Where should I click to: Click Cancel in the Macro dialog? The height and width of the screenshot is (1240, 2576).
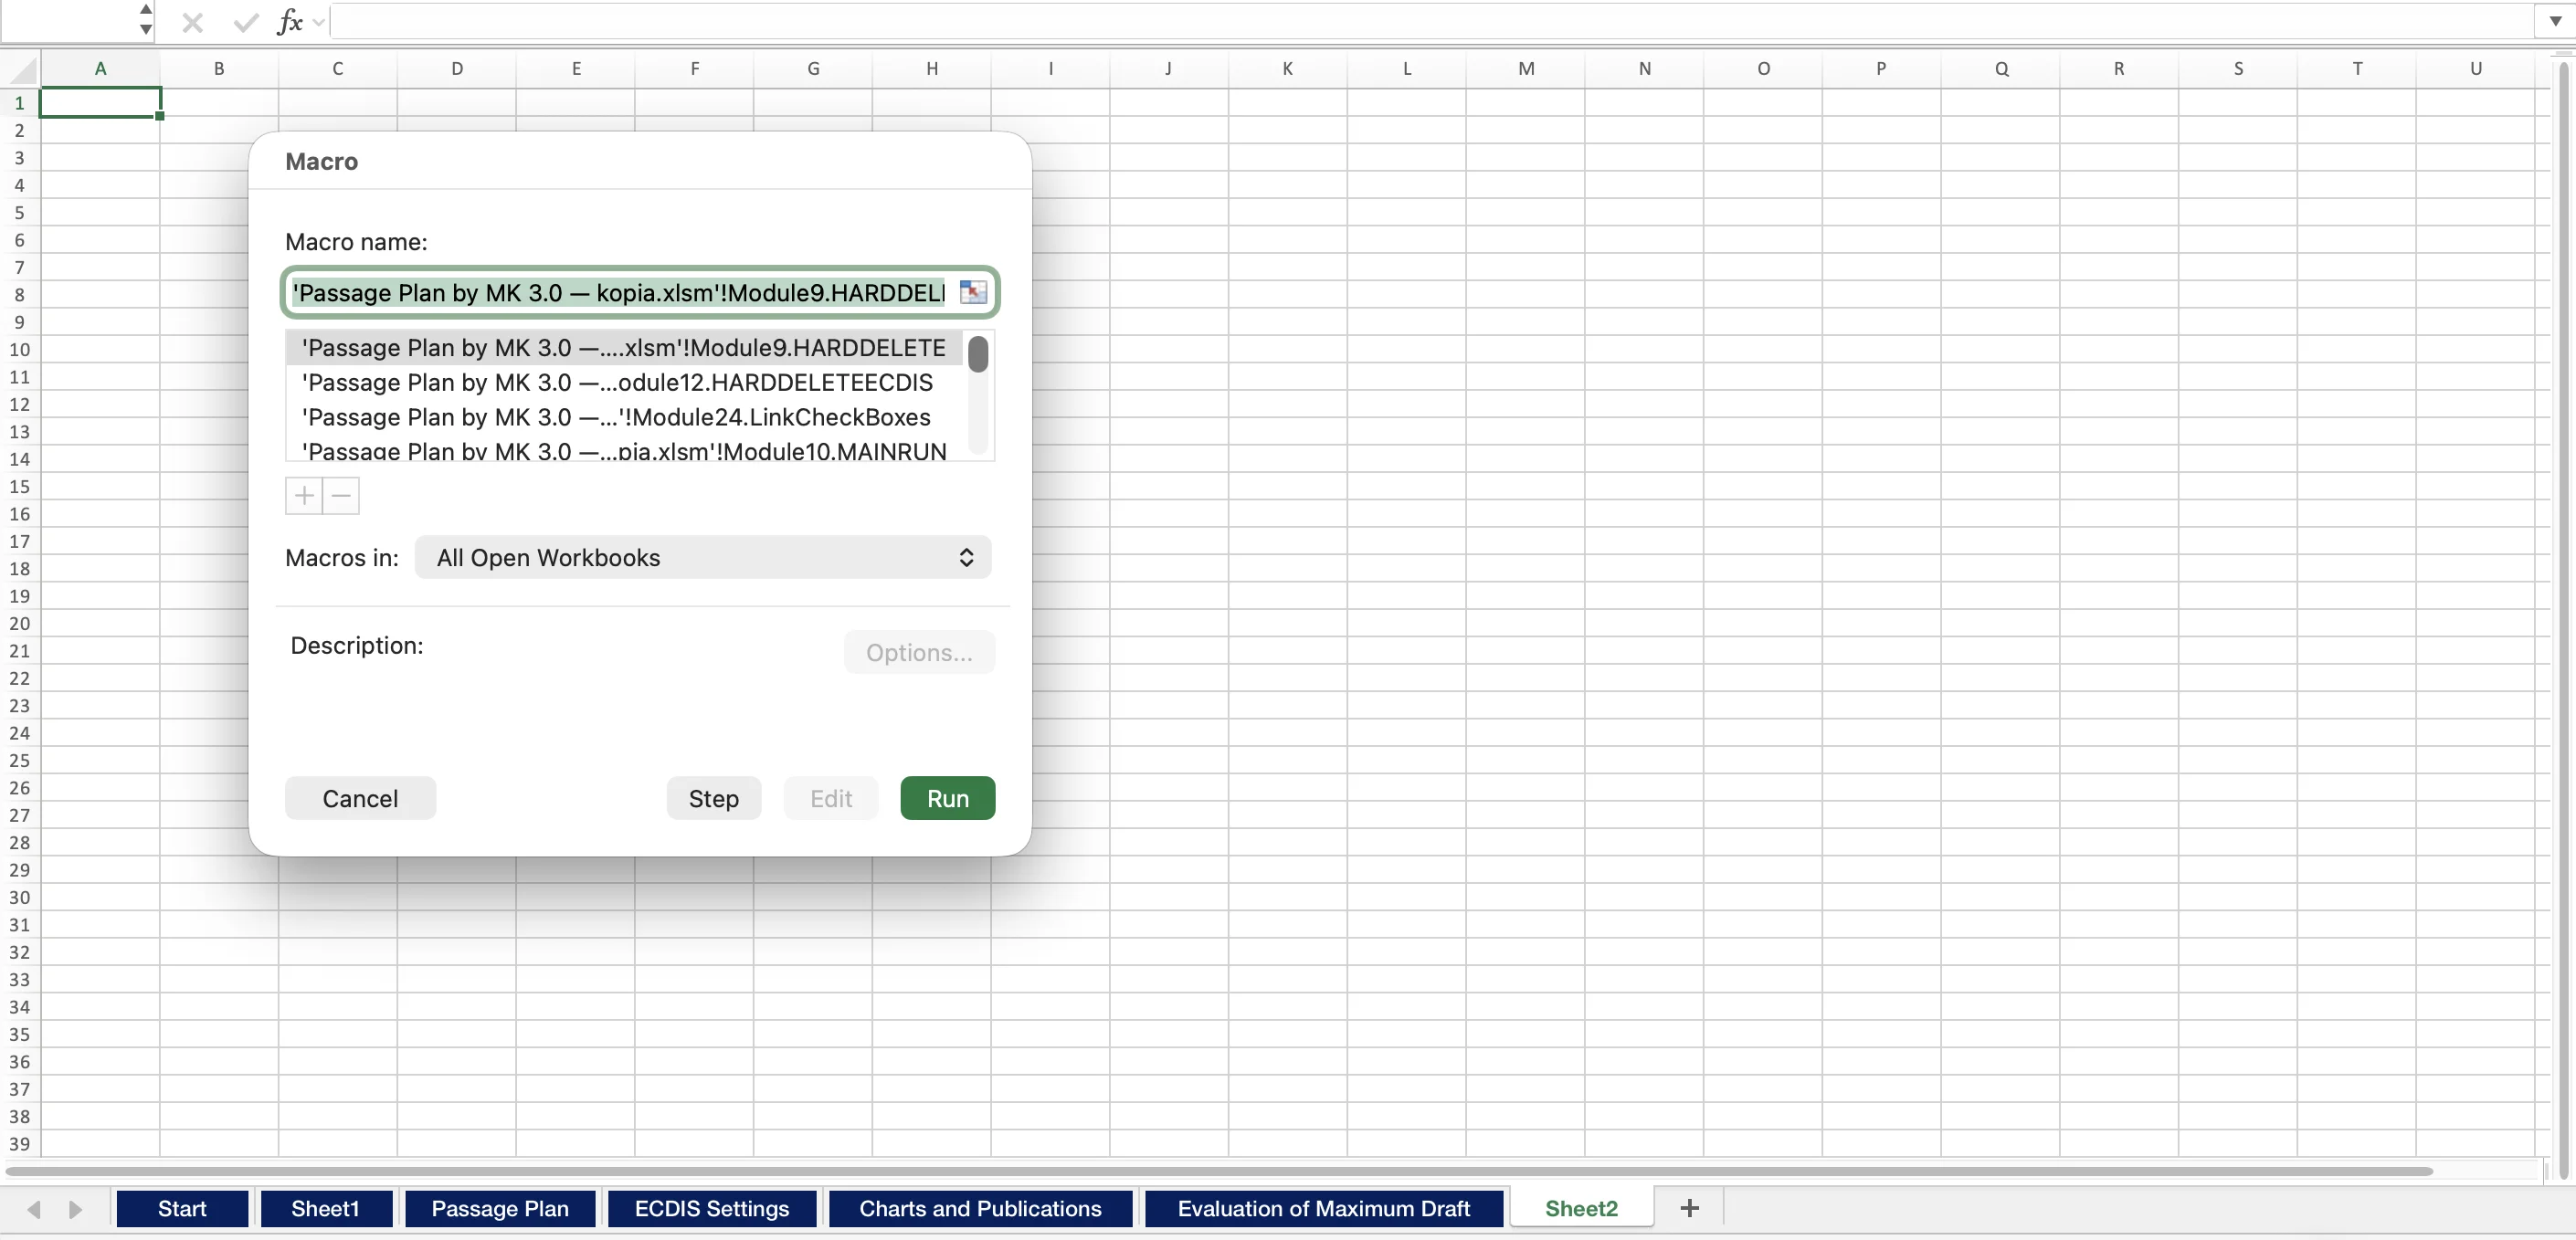point(360,798)
